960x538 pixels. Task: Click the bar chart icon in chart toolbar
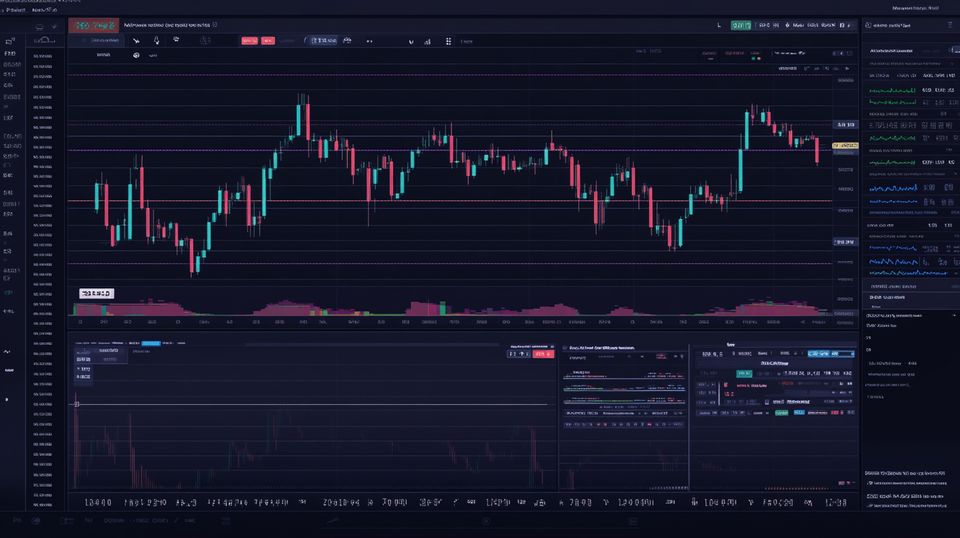coord(428,41)
